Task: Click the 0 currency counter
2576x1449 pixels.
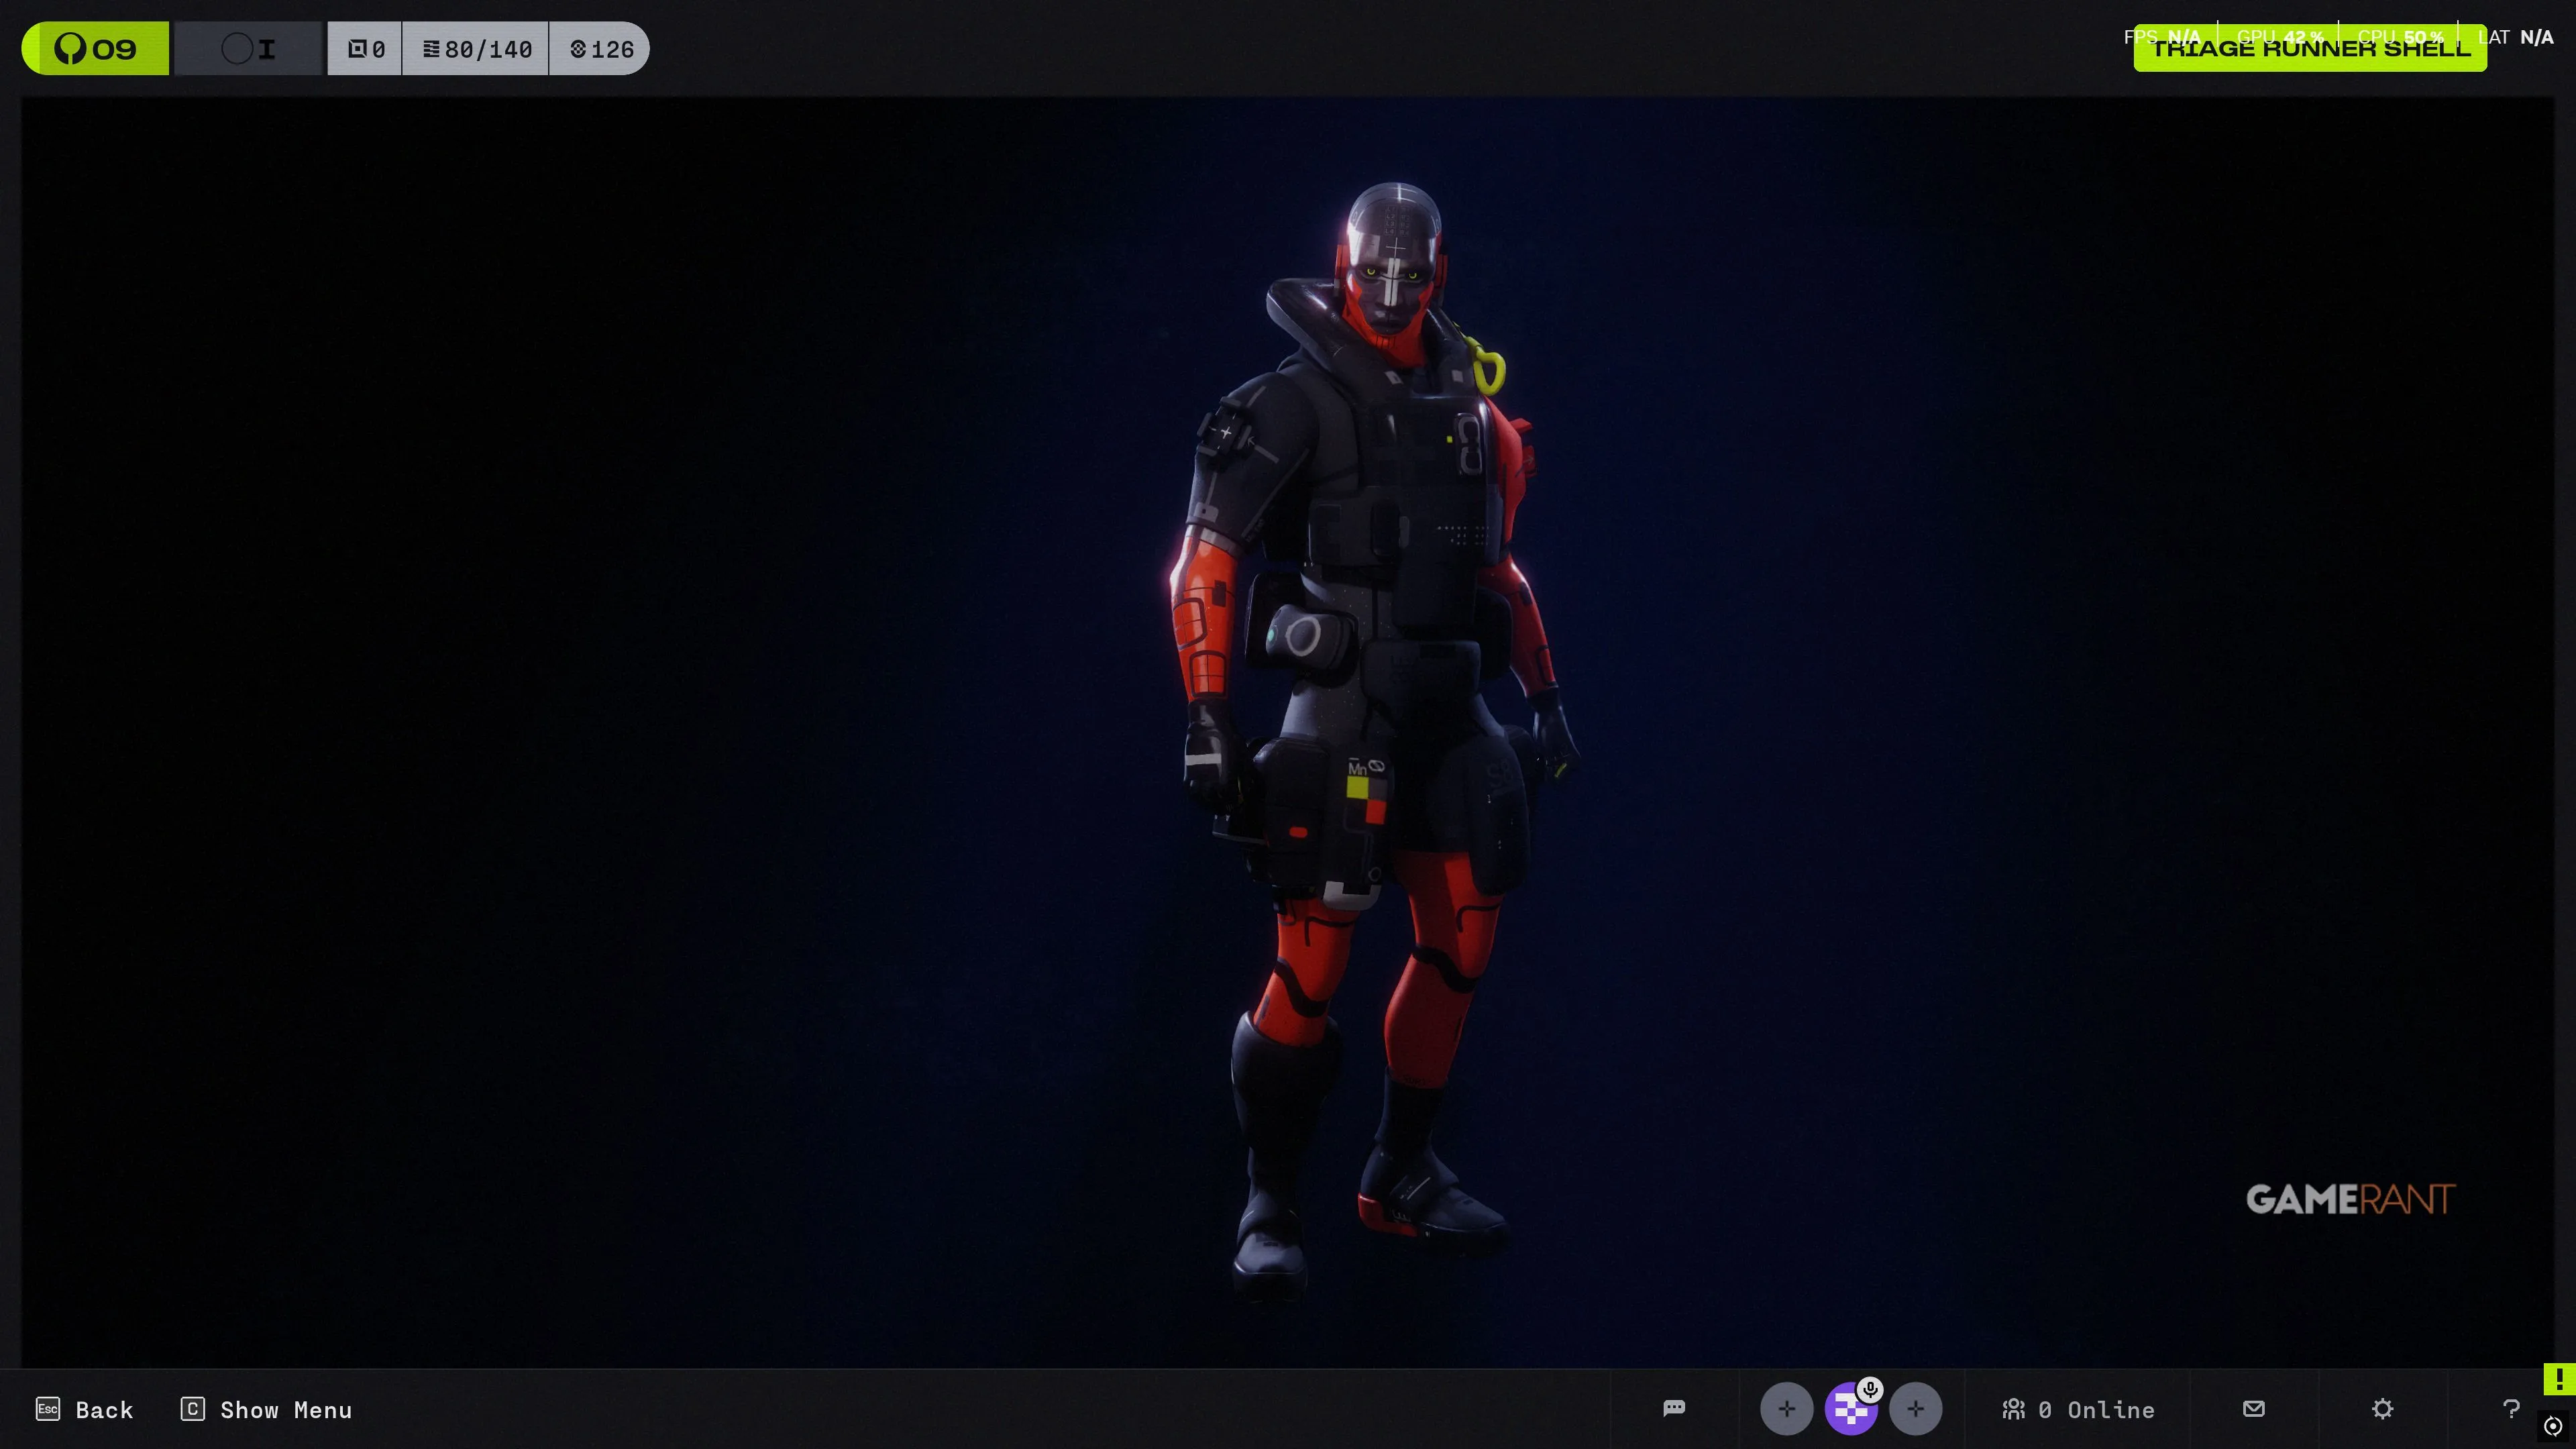Action: coord(365,48)
